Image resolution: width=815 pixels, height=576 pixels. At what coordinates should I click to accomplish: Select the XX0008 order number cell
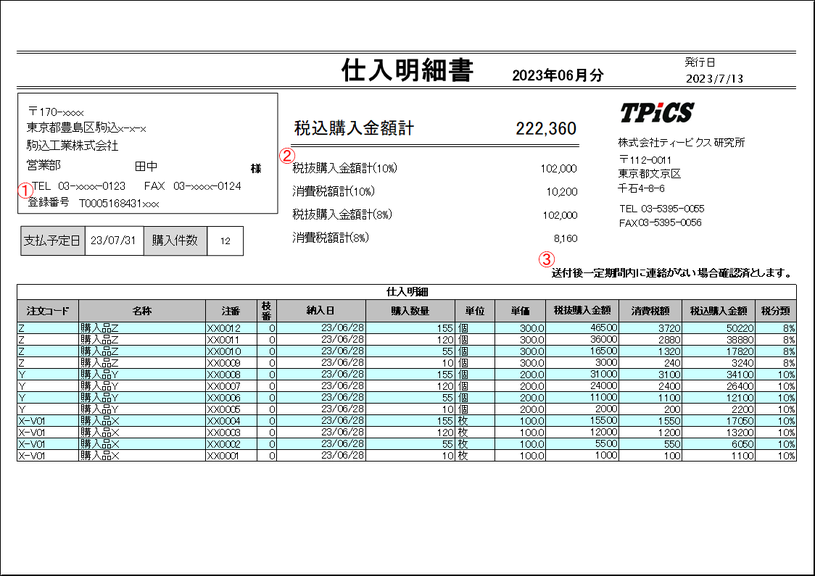click(224, 374)
